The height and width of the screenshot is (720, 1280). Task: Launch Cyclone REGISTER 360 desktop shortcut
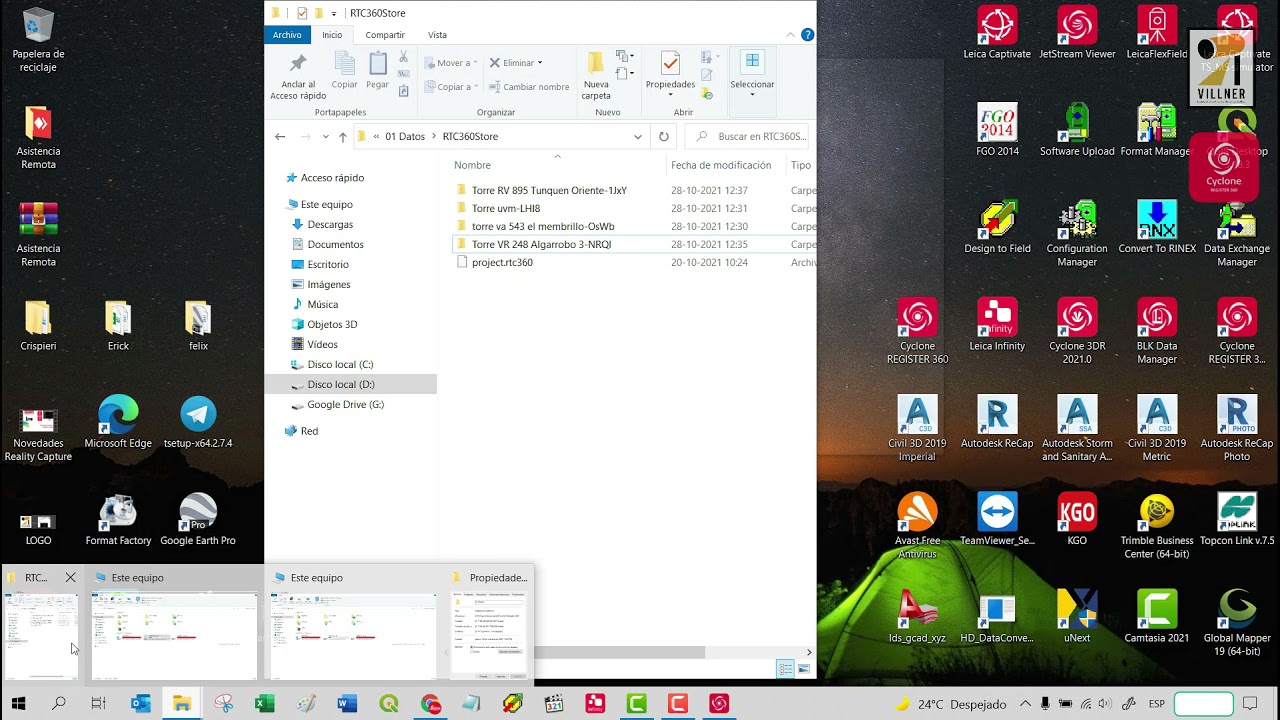[917, 331]
